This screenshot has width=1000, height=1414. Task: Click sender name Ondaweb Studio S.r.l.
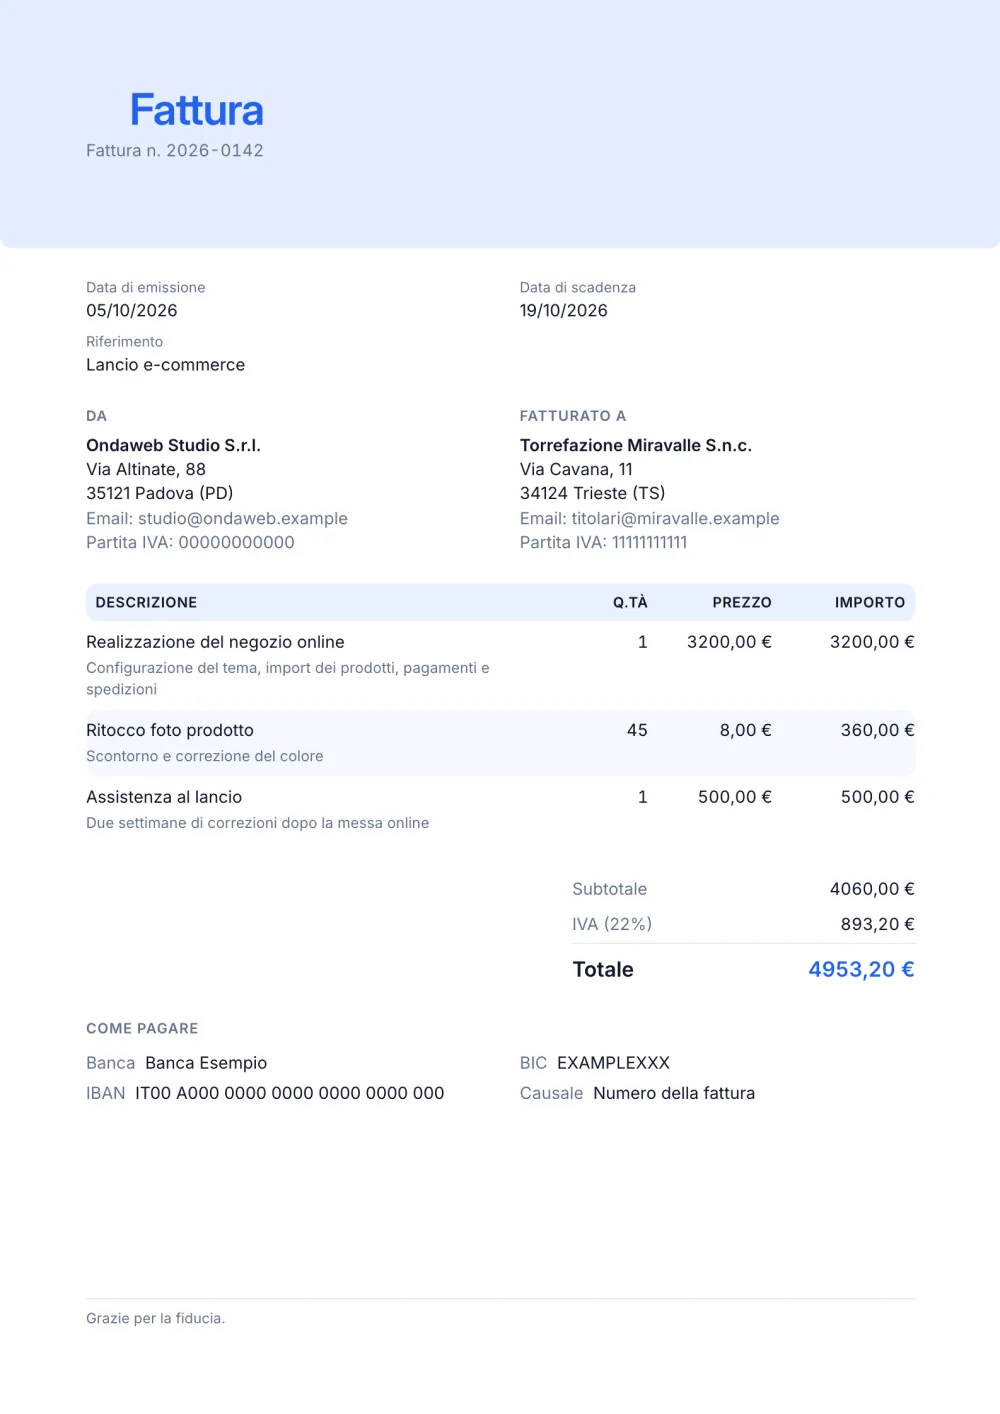click(x=173, y=446)
